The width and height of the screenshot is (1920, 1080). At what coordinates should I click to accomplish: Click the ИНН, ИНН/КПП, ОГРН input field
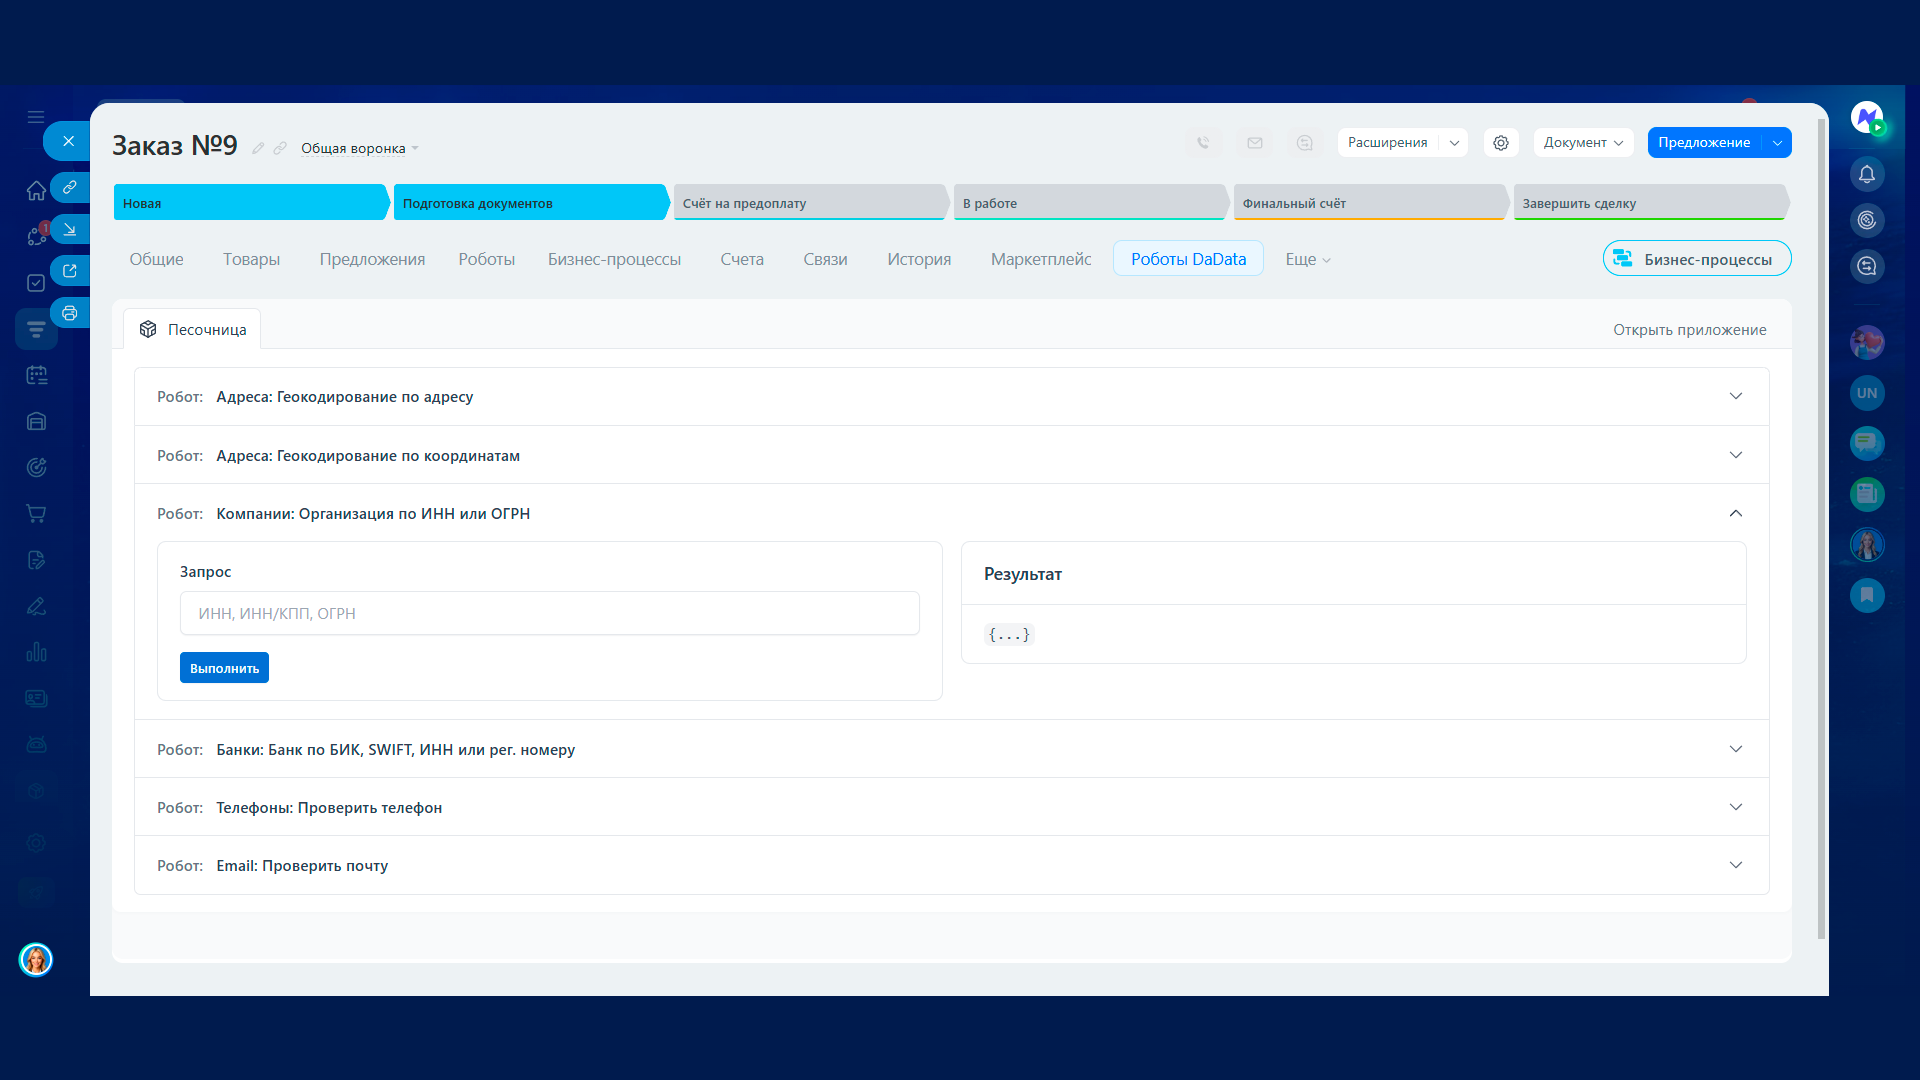(x=549, y=613)
